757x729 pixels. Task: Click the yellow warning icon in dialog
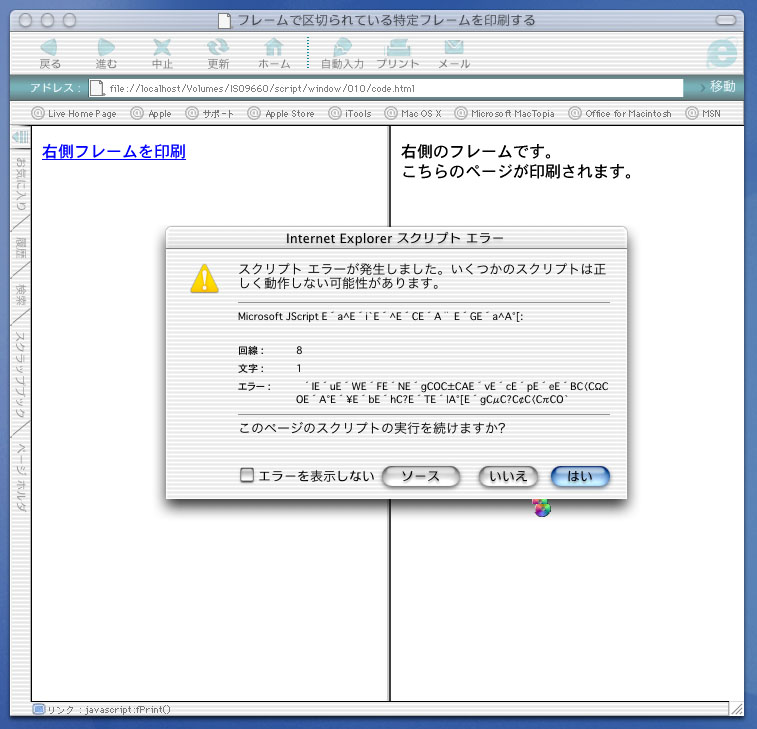[205, 279]
